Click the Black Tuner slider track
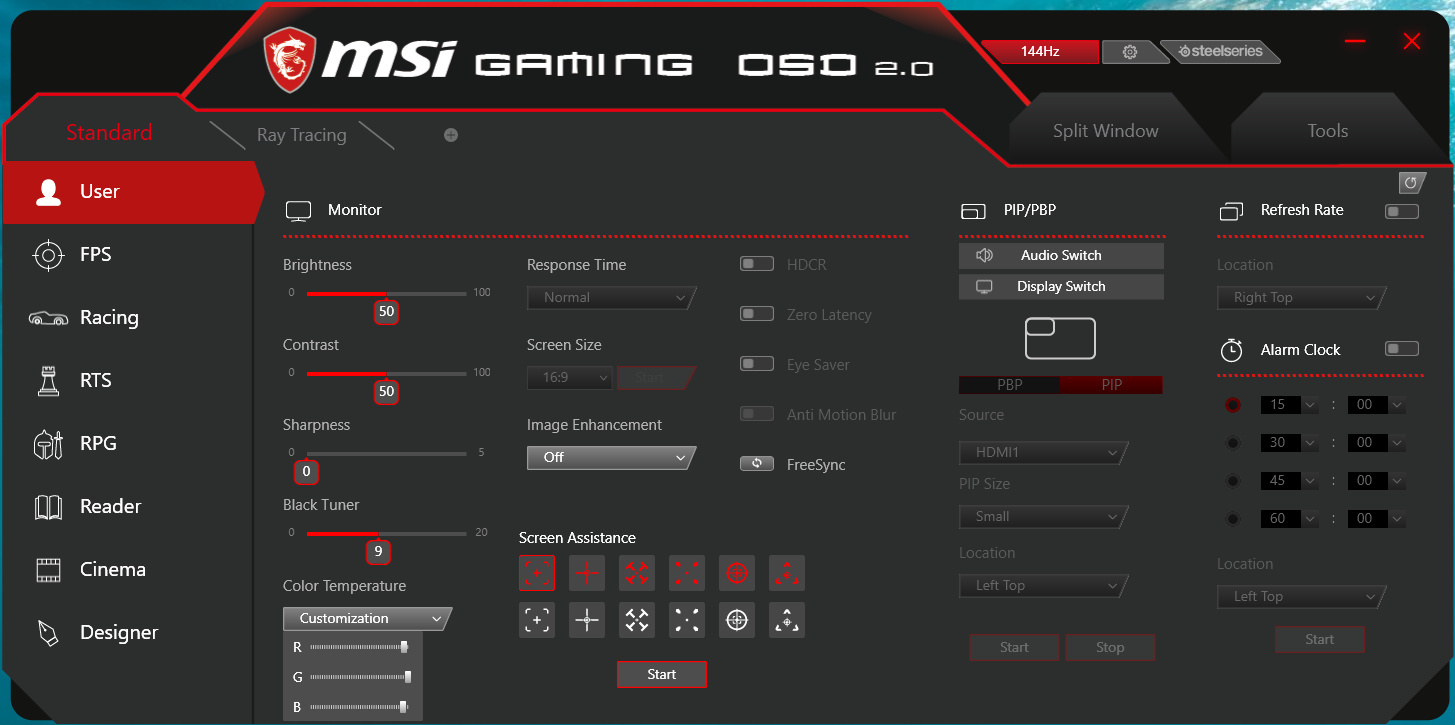The height and width of the screenshot is (725, 1455). pos(386,534)
